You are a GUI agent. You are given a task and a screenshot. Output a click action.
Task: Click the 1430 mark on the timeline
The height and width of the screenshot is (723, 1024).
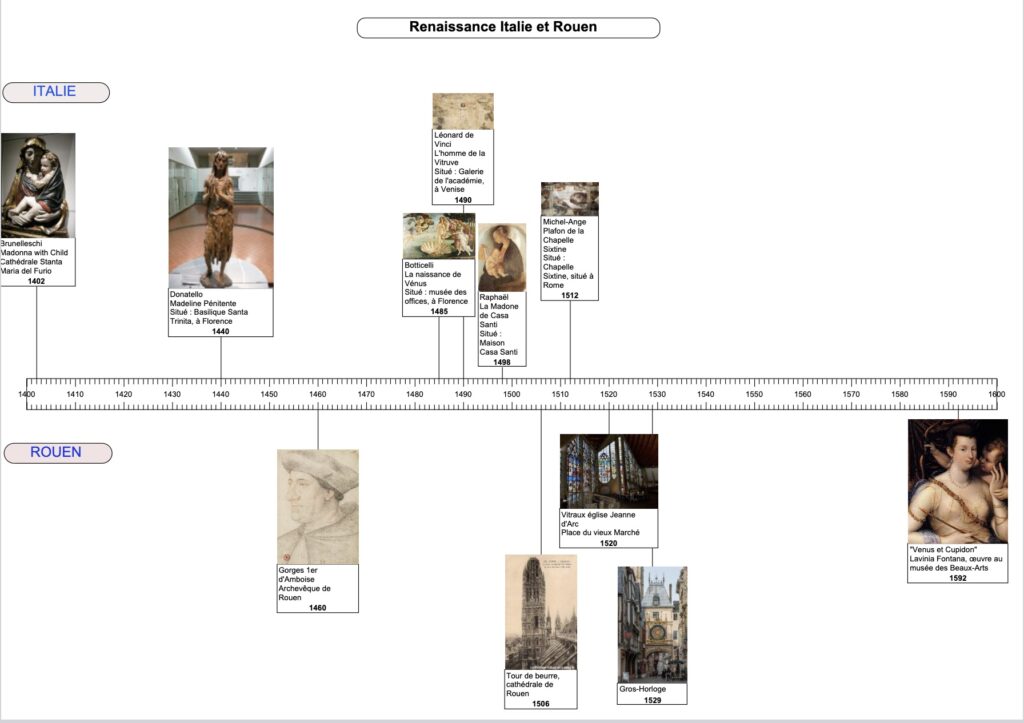tap(172, 394)
